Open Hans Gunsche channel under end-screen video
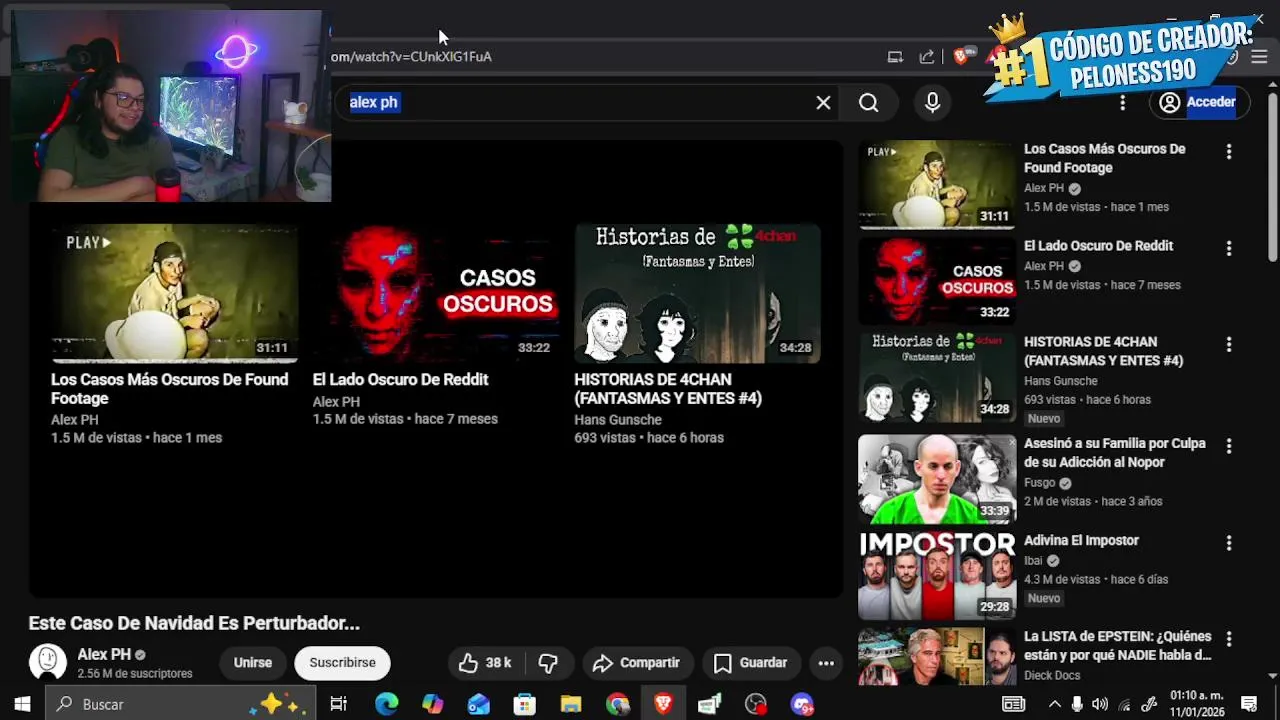The height and width of the screenshot is (720, 1280). pos(618,420)
